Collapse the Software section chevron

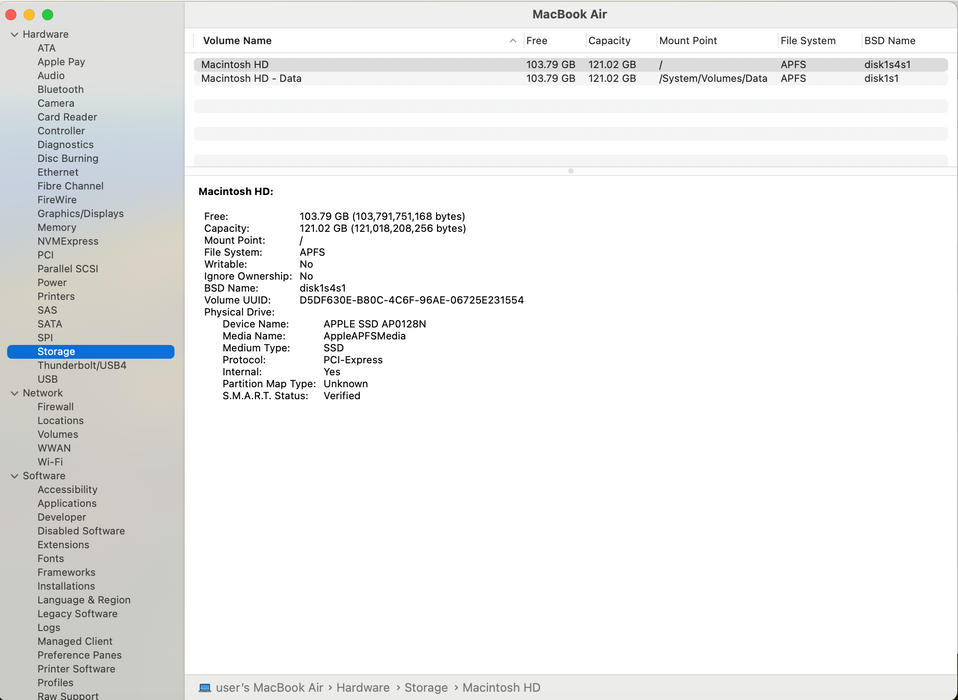pyautogui.click(x=14, y=476)
